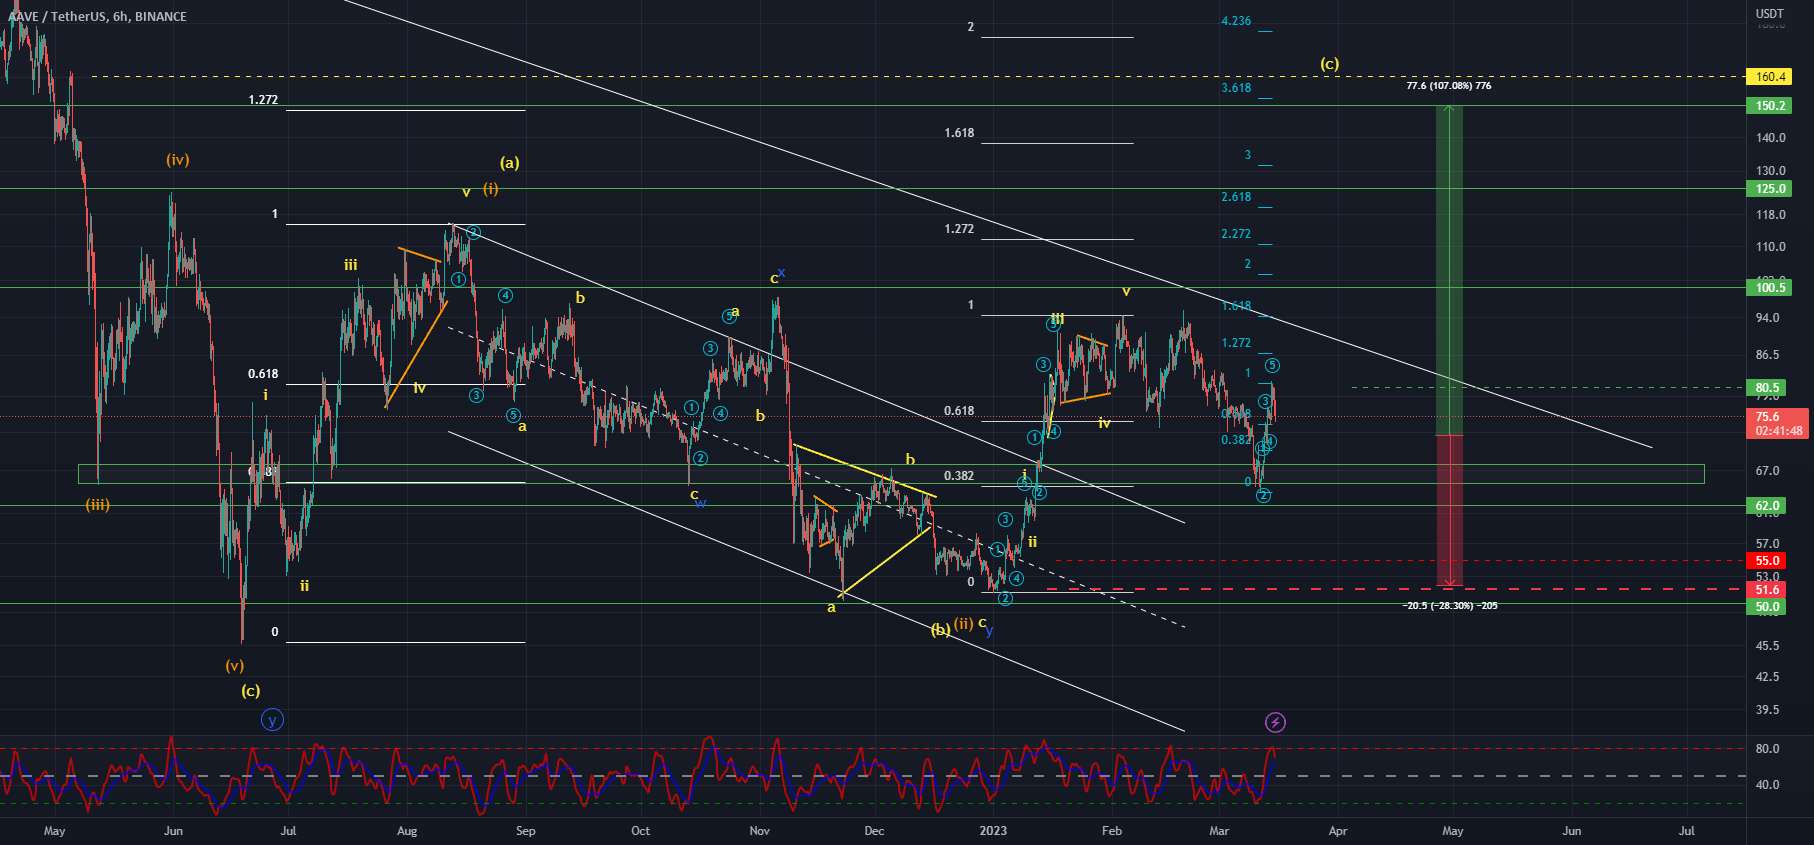
Task: Click the red 75.6 current price label
Action: click(1770, 417)
